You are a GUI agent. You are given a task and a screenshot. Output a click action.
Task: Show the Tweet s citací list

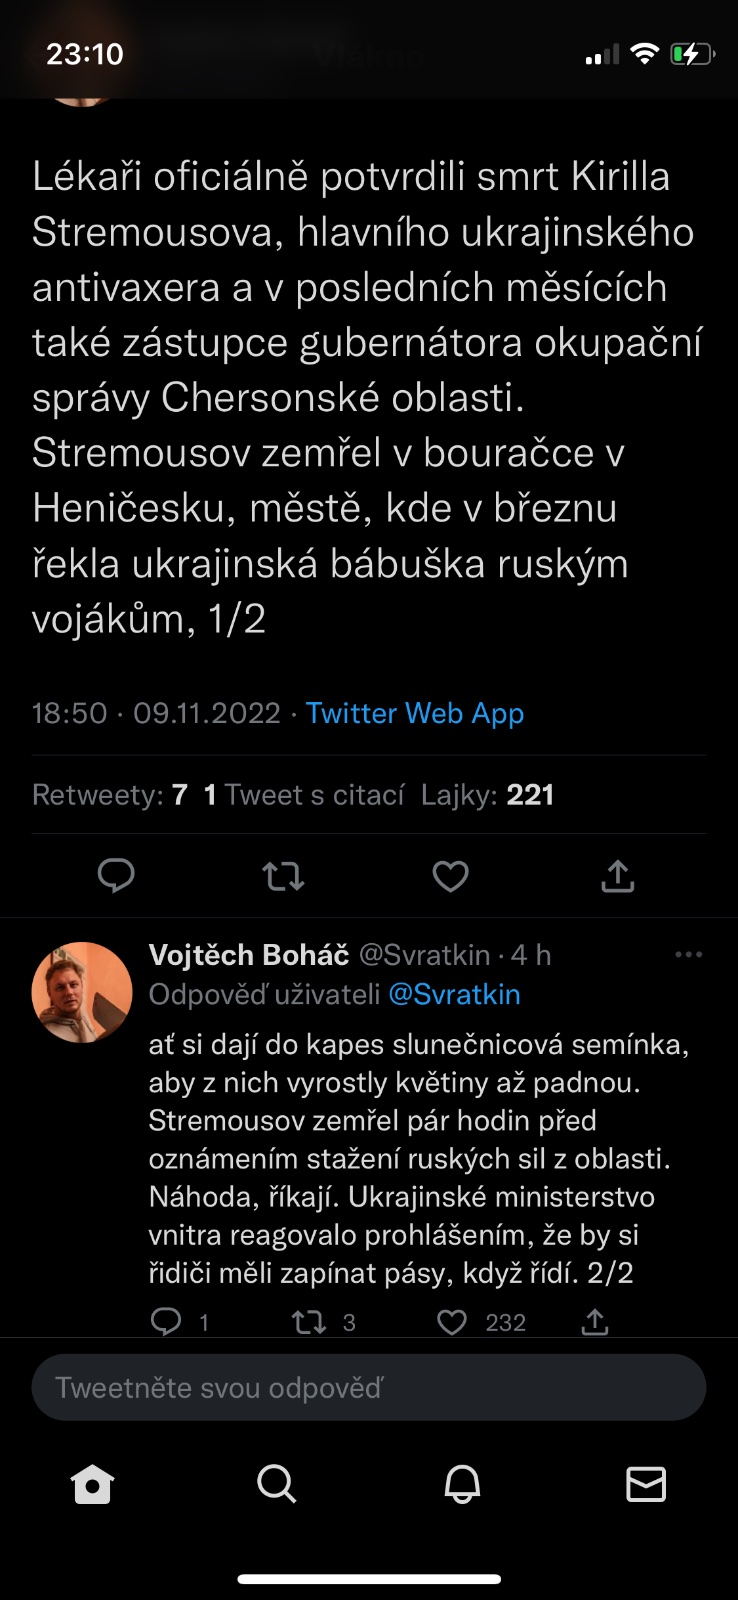click(304, 795)
